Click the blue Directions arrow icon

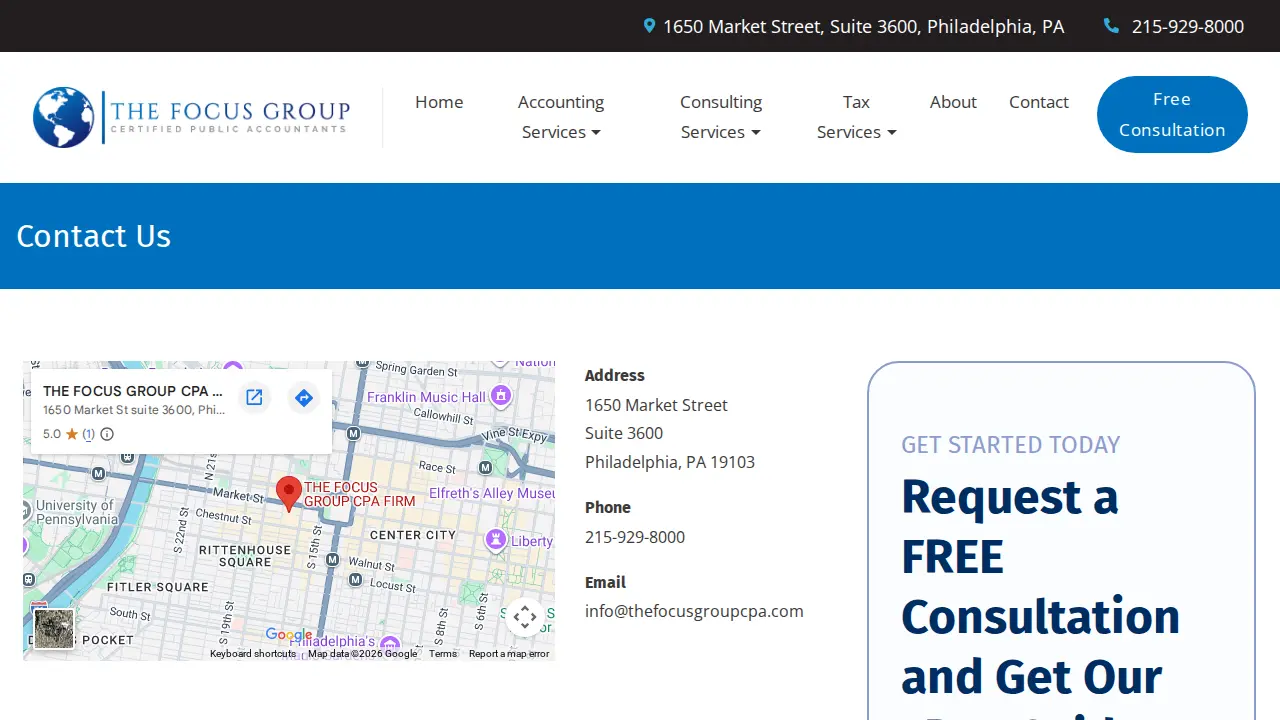click(x=304, y=398)
